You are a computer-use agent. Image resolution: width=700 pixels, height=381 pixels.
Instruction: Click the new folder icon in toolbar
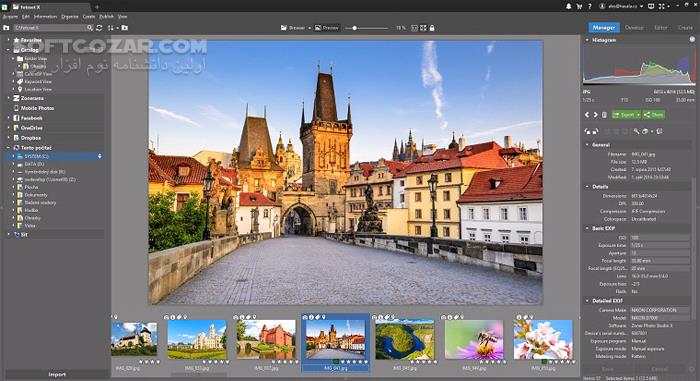[125, 28]
